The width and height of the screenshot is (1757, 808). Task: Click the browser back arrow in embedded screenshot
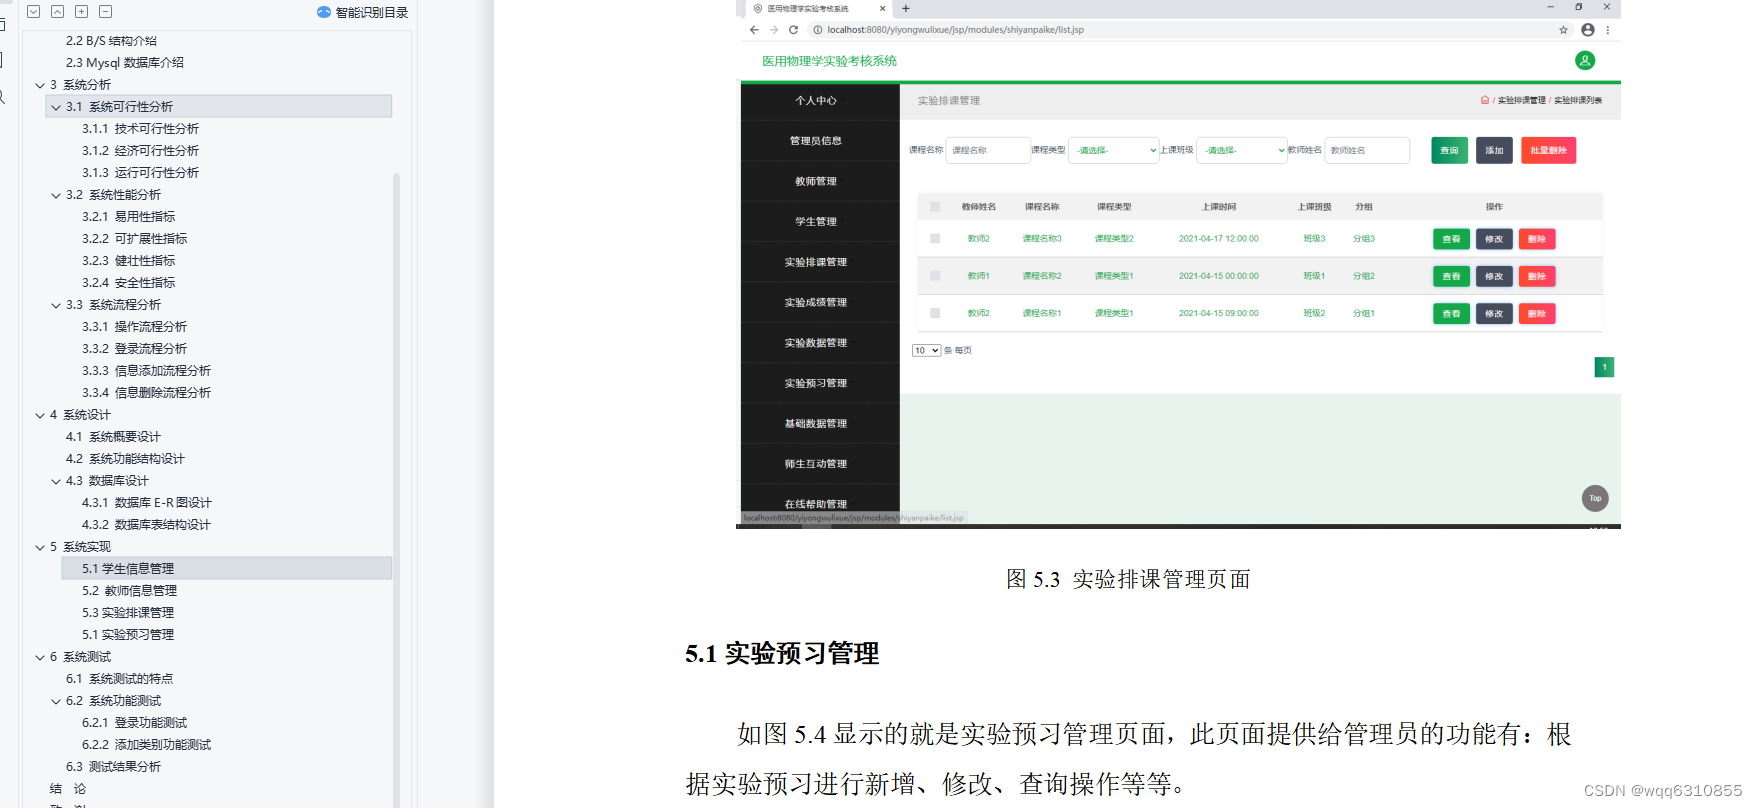pos(754,30)
